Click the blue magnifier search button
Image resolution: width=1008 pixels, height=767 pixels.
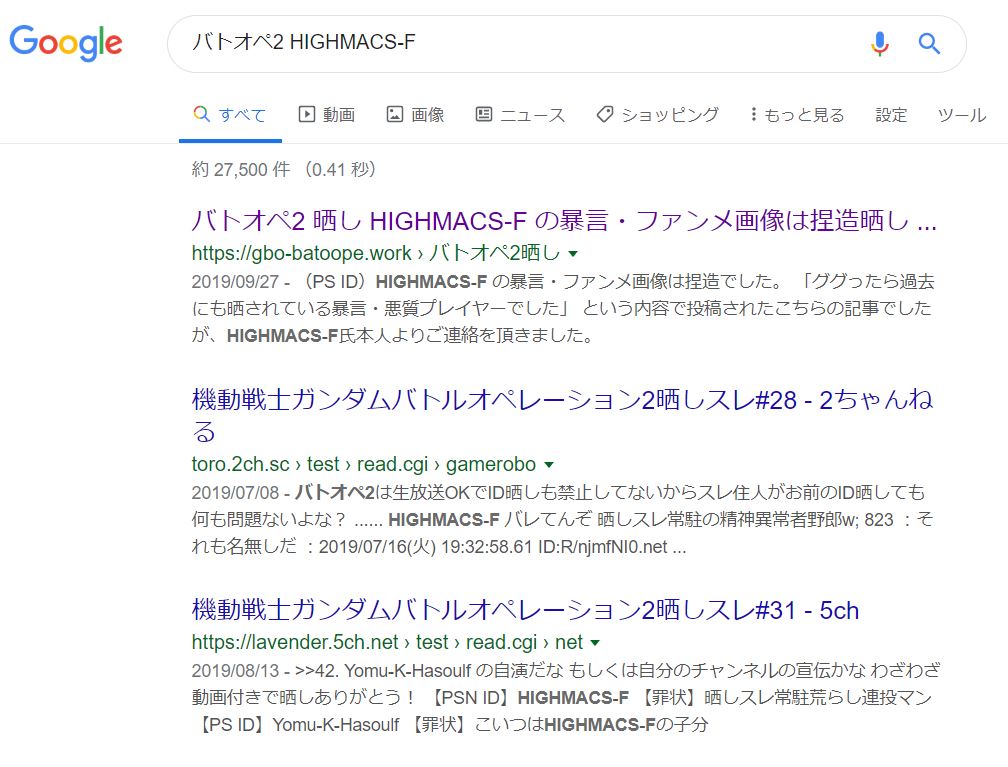929,43
